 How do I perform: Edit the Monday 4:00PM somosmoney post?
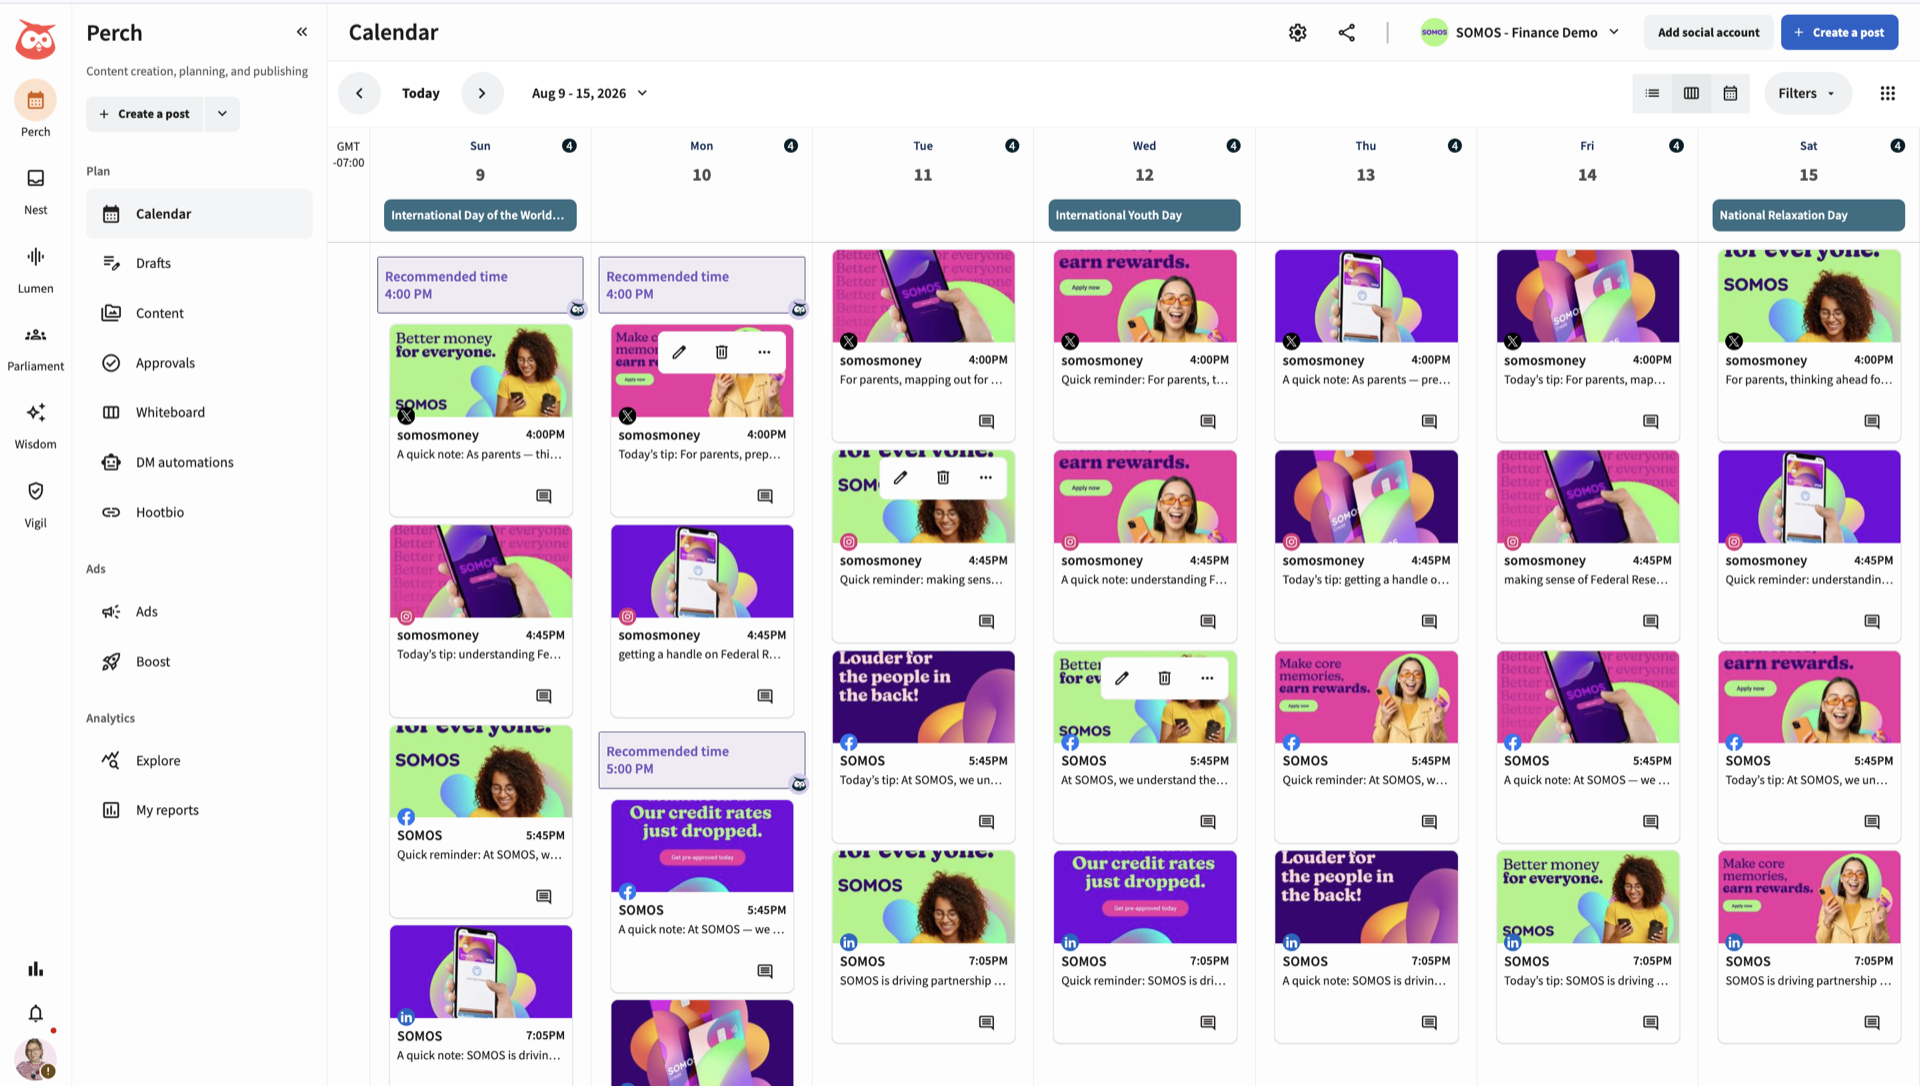point(679,352)
